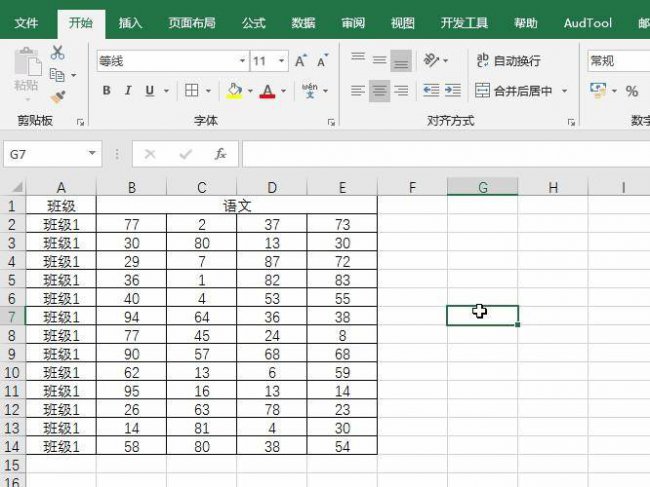This screenshot has height=487, width=650.
Task: Select the Format Painter brush icon
Action: (x=58, y=97)
